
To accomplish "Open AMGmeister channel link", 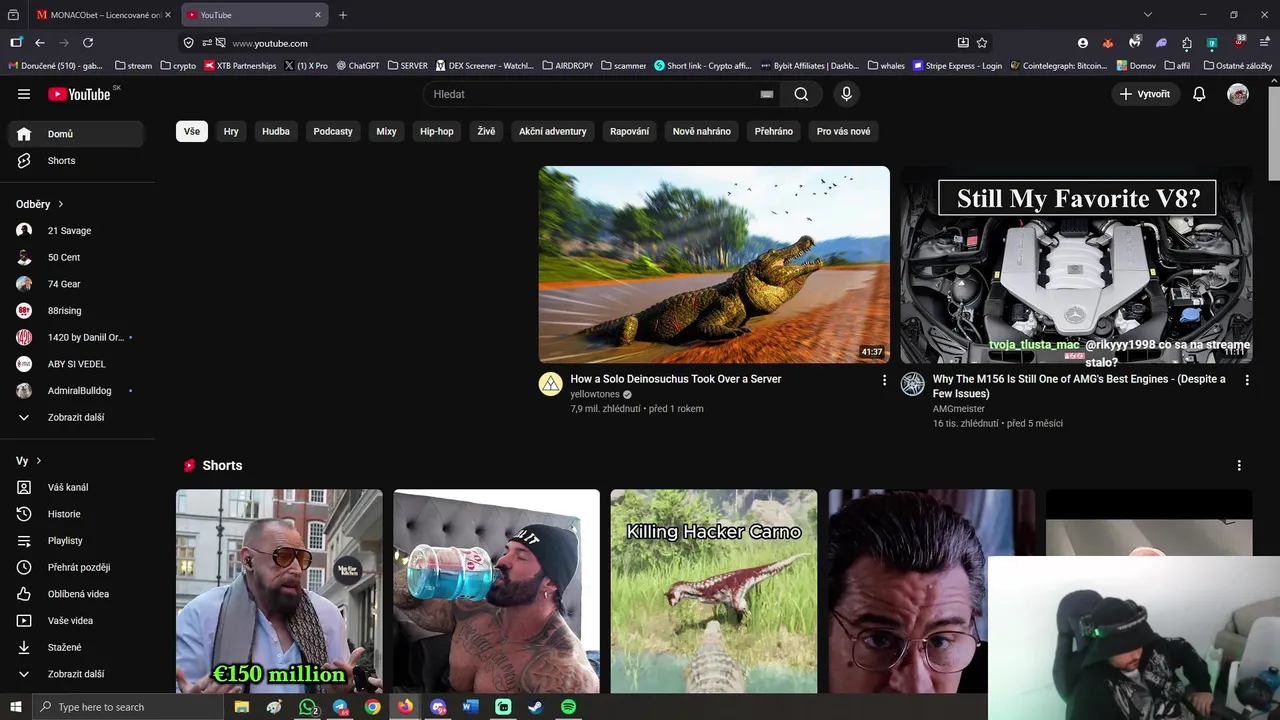I will click(x=959, y=409).
